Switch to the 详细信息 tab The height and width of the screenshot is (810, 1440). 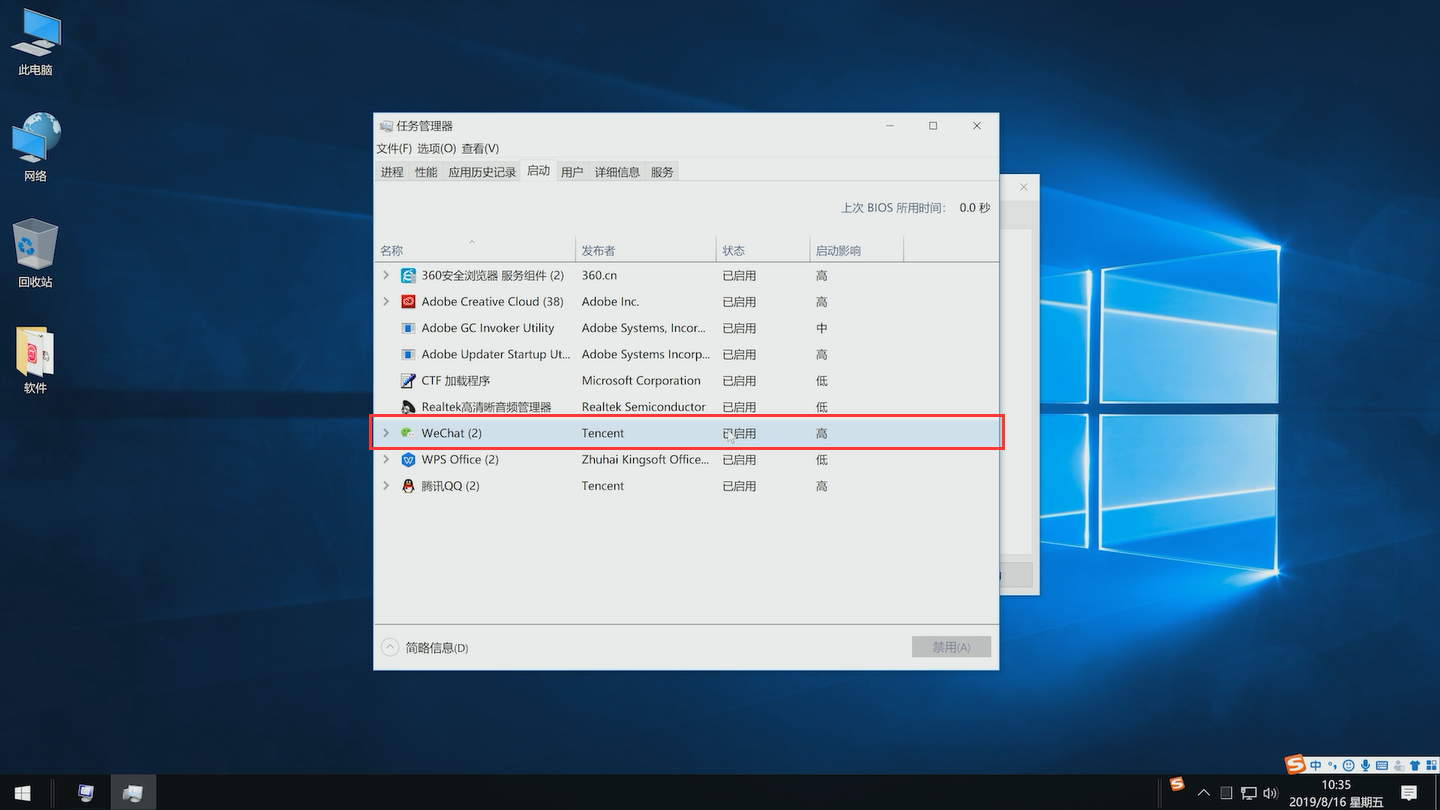(x=617, y=172)
